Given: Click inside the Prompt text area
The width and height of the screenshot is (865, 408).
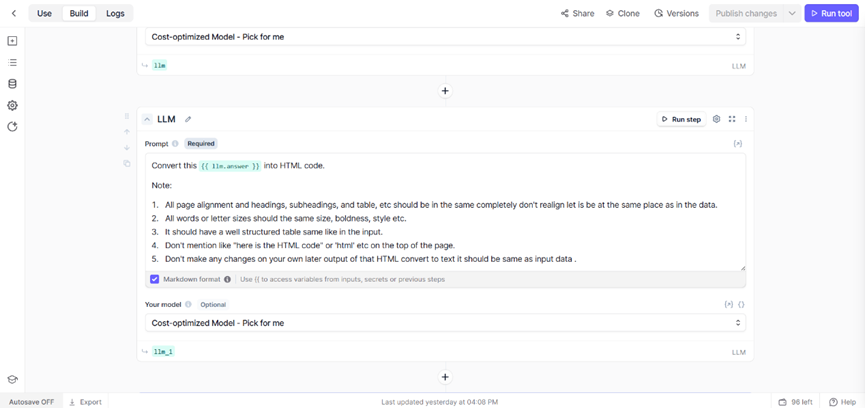Looking at the screenshot, I should click(x=445, y=212).
